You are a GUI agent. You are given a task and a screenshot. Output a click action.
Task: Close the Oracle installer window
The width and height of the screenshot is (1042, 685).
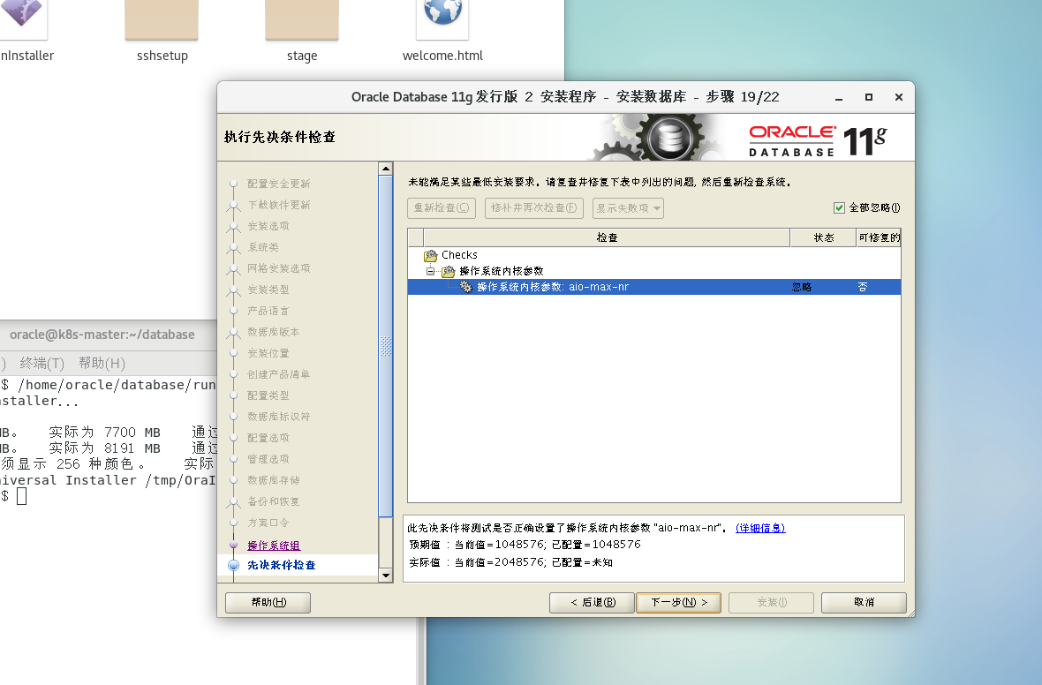click(x=898, y=98)
